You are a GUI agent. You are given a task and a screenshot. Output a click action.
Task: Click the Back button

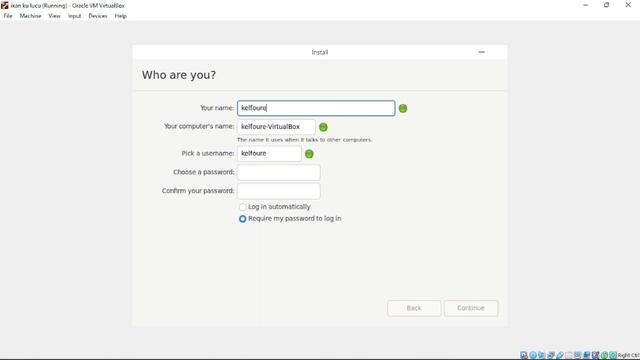(x=414, y=308)
